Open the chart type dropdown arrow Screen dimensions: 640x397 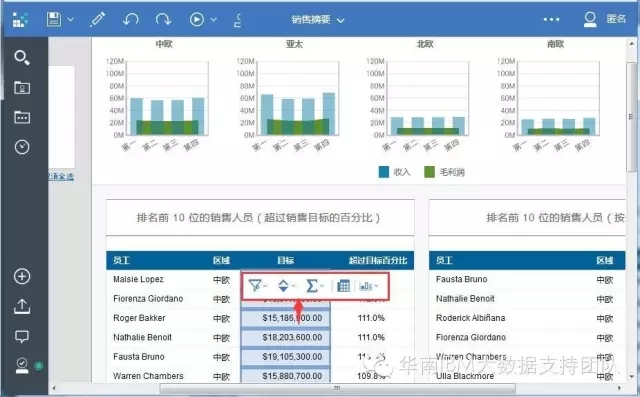click(x=376, y=286)
